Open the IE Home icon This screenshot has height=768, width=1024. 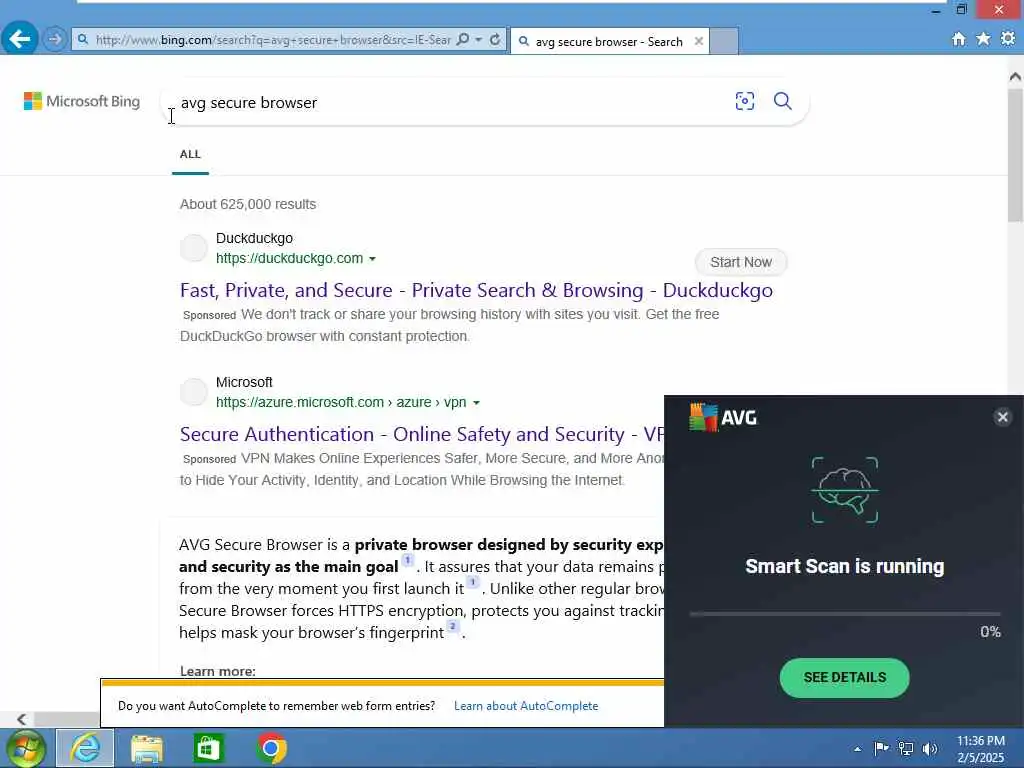click(959, 39)
